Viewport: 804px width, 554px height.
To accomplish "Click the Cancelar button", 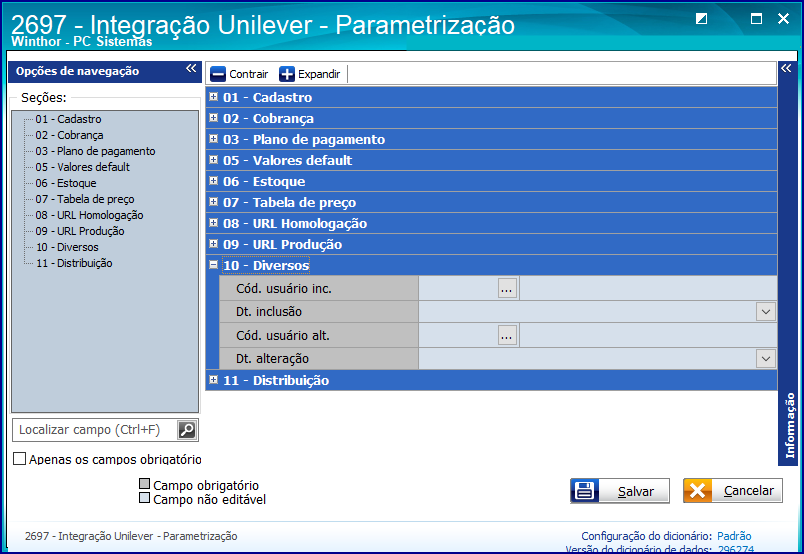I will pos(733,491).
